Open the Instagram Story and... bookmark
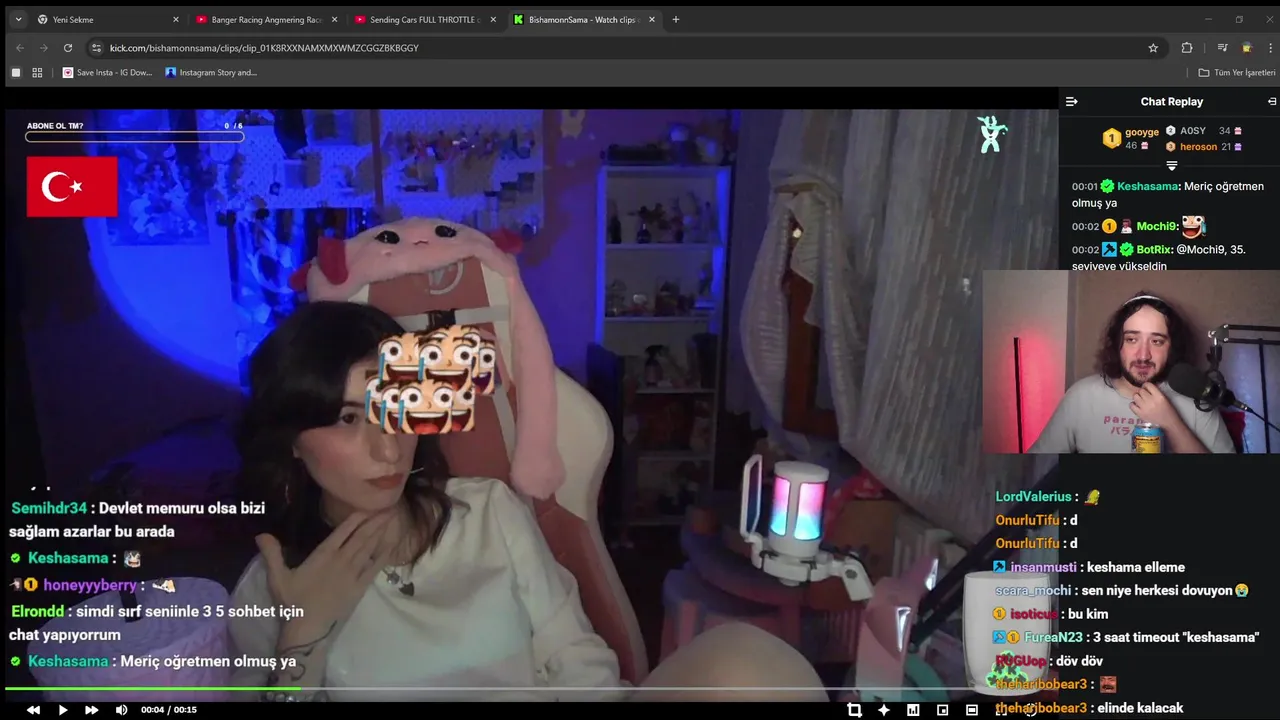The height and width of the screenshot is (720, 1280). (x=211, y=72)
